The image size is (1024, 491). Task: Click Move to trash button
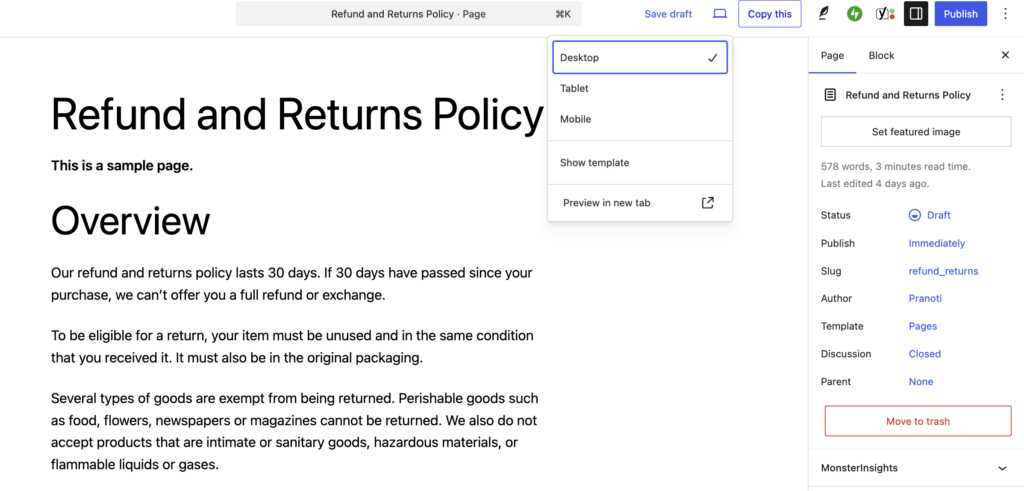[x=918, y=421]
